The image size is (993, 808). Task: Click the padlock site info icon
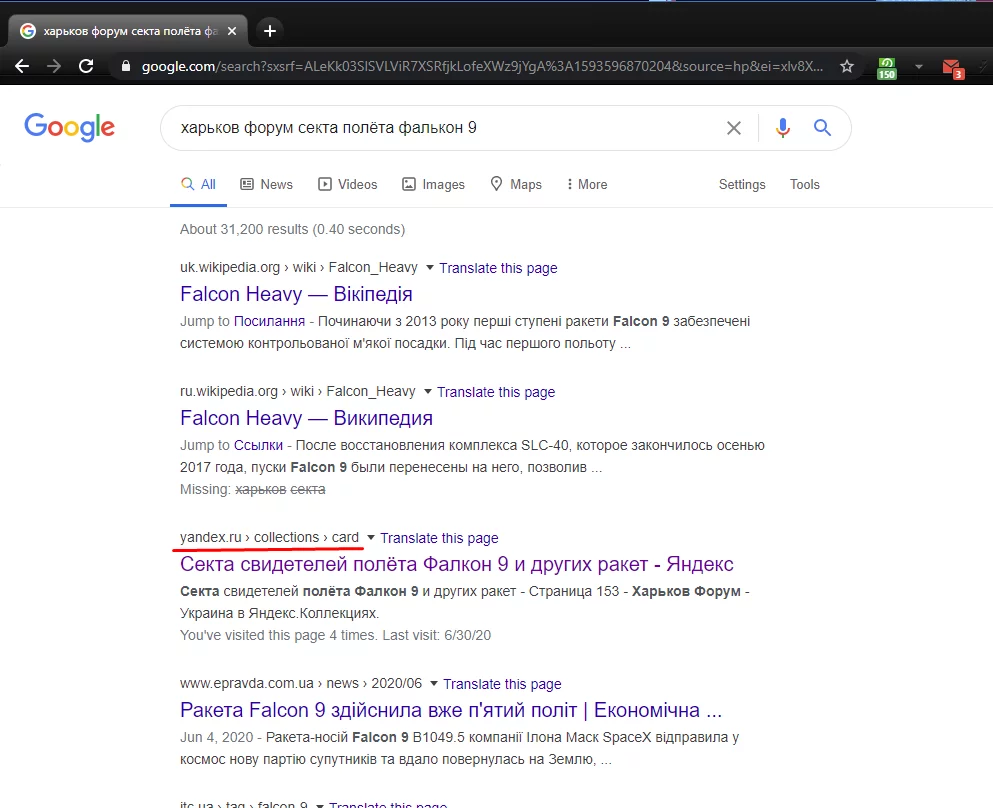point(125,66)
